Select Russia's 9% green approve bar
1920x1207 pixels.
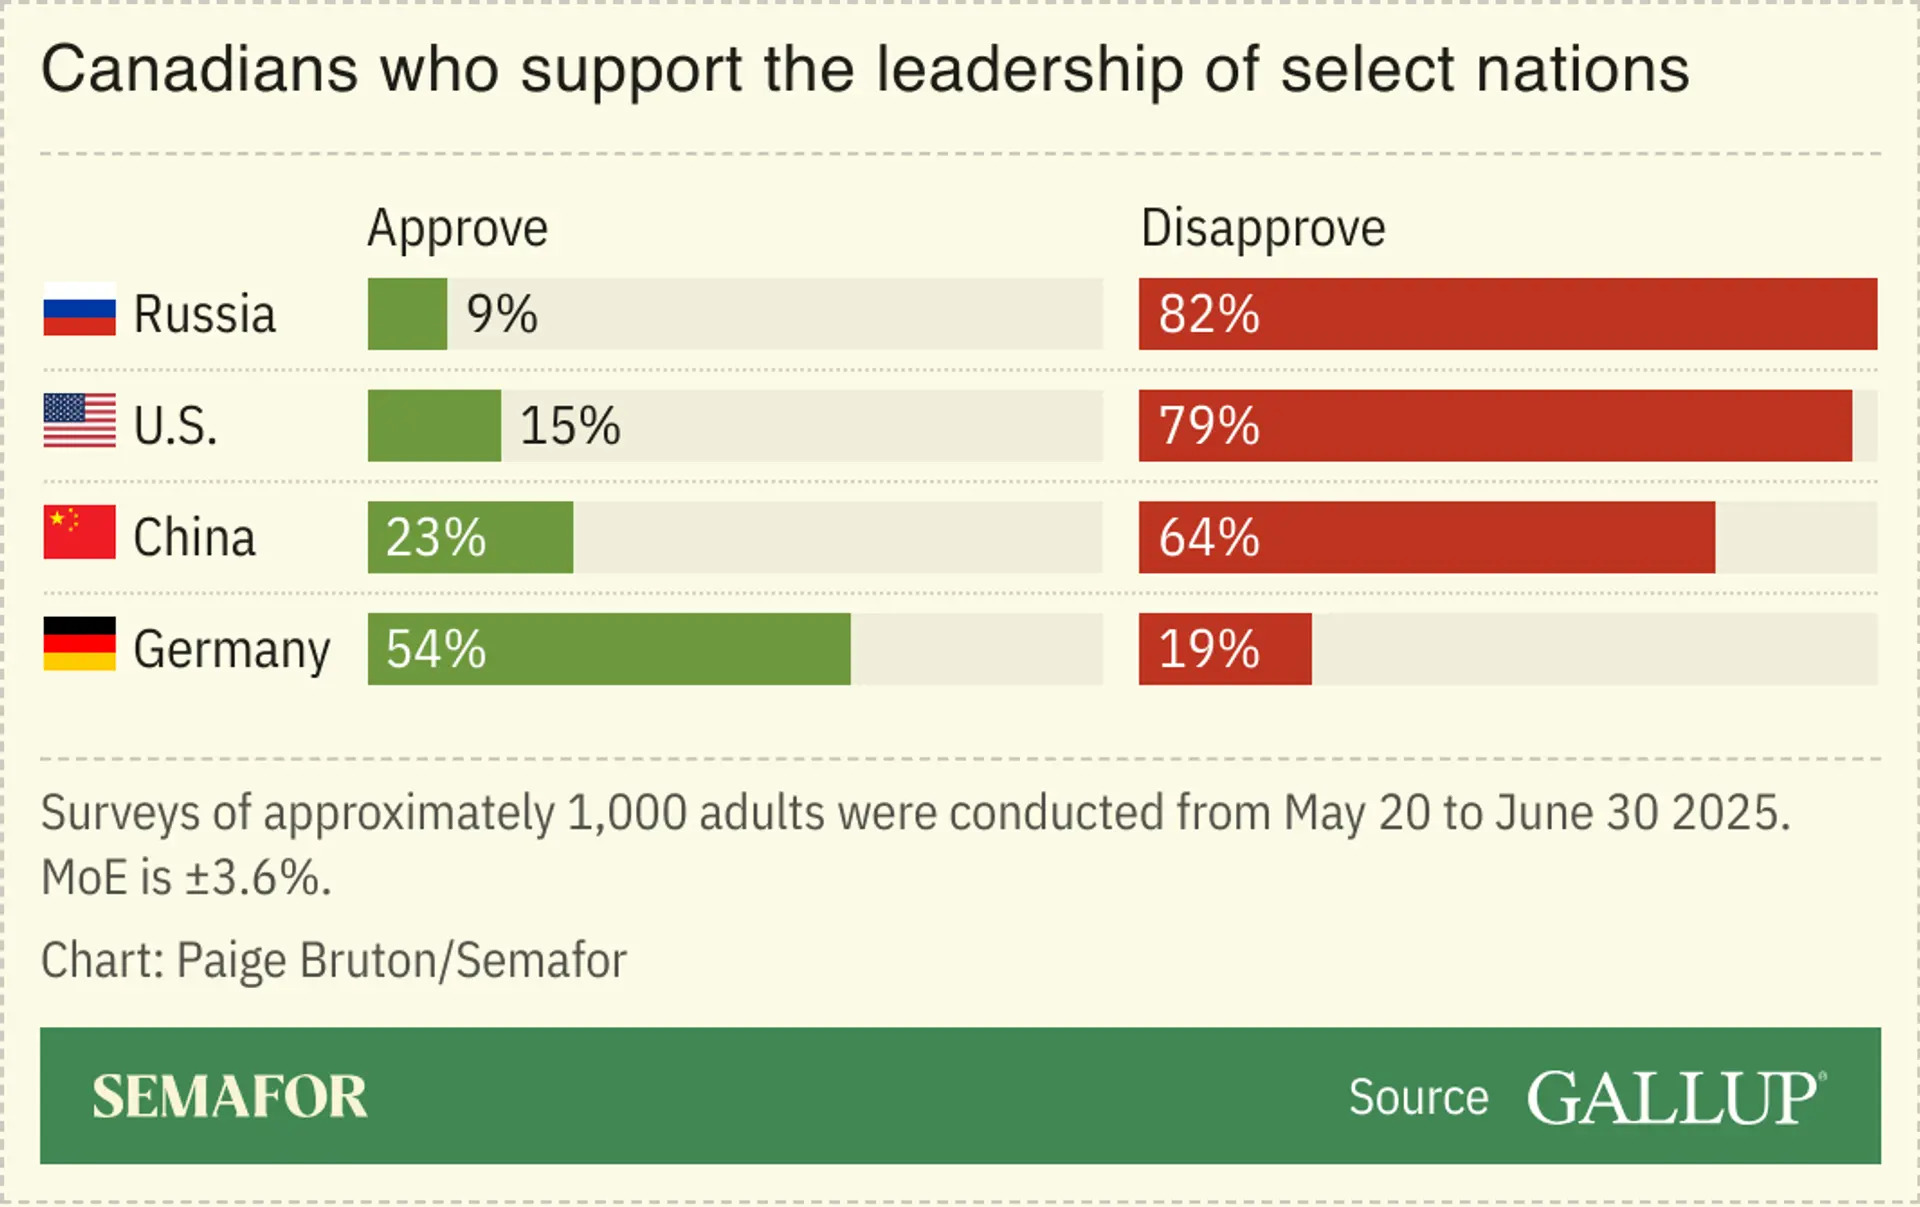tap(407, 314)
